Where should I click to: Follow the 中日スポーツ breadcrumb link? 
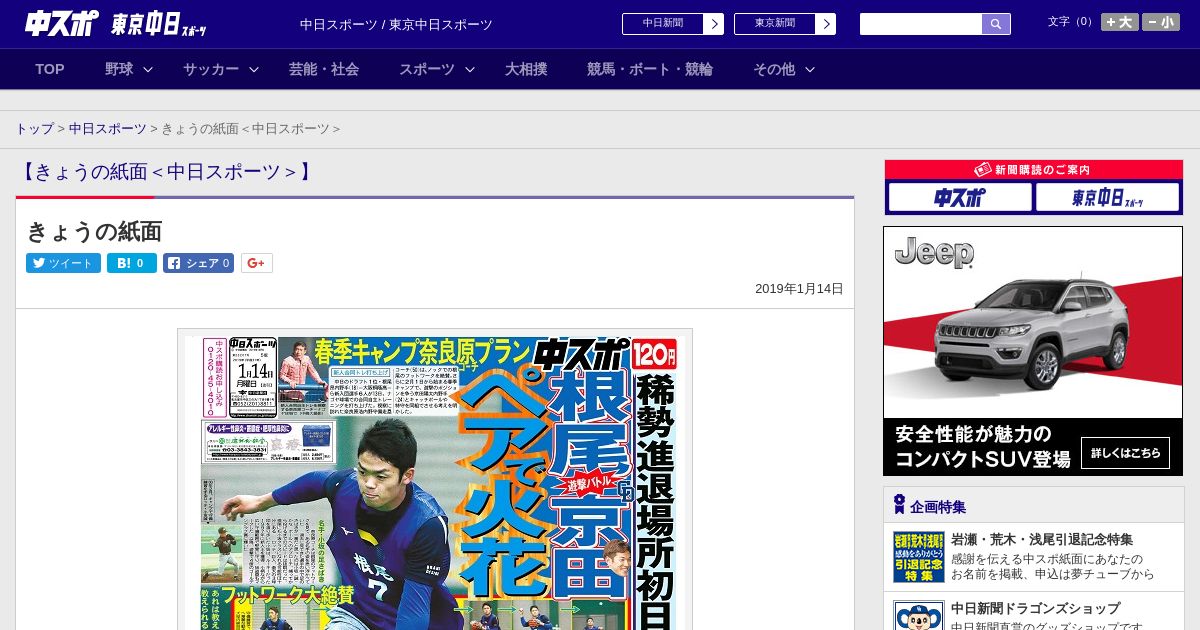click(108, 129)
